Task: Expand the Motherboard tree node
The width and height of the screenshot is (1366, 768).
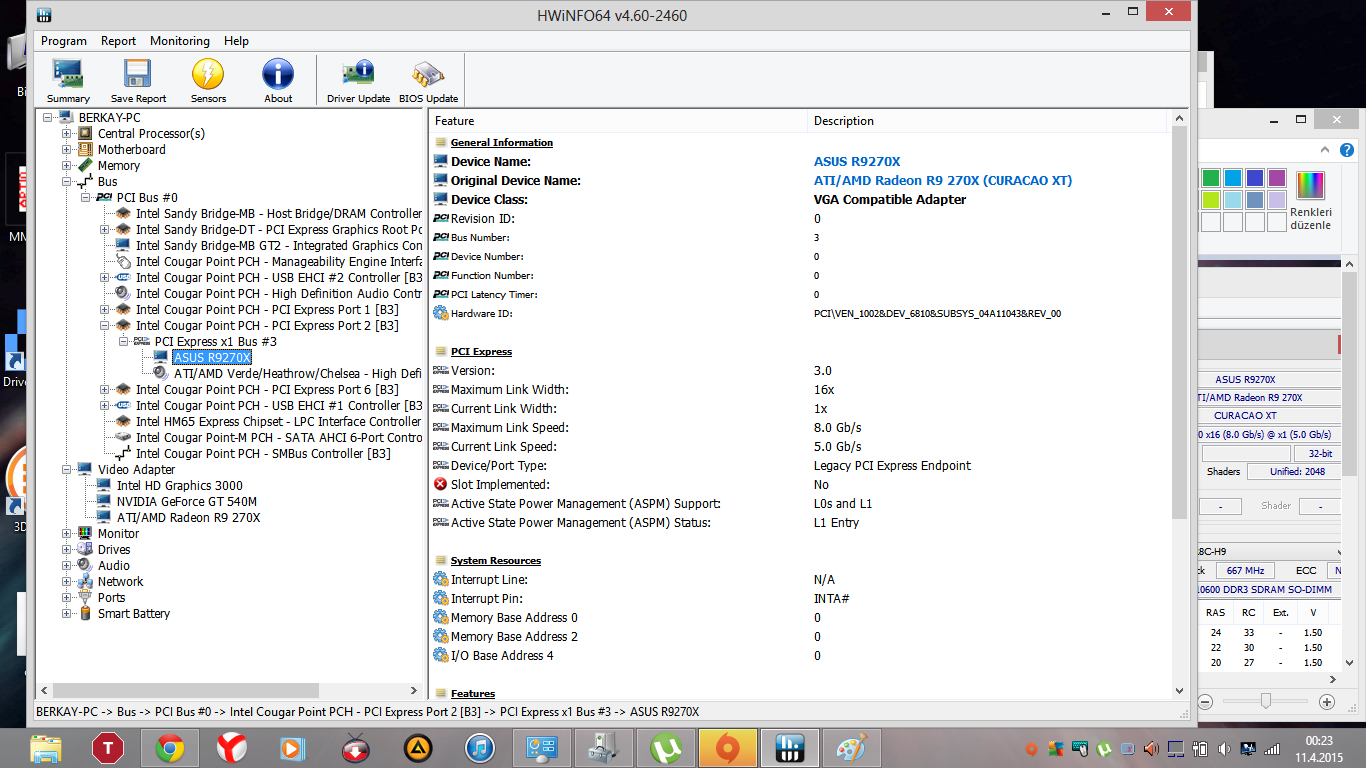Action: click(x=67, y=150)
